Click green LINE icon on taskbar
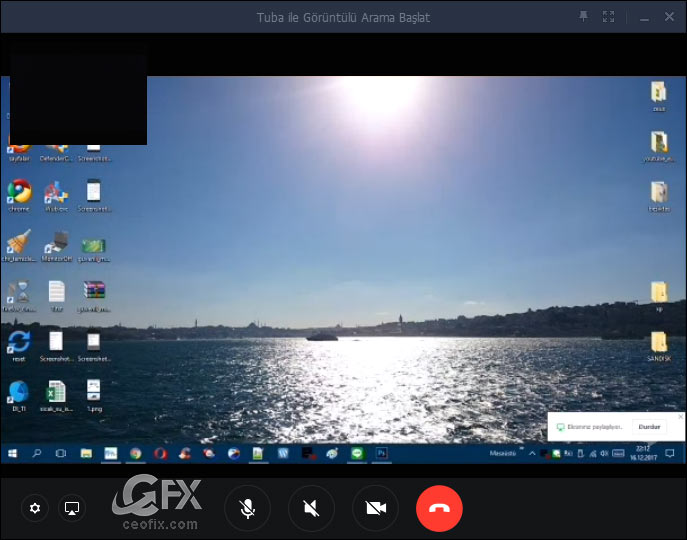 (x=357, y=453)
